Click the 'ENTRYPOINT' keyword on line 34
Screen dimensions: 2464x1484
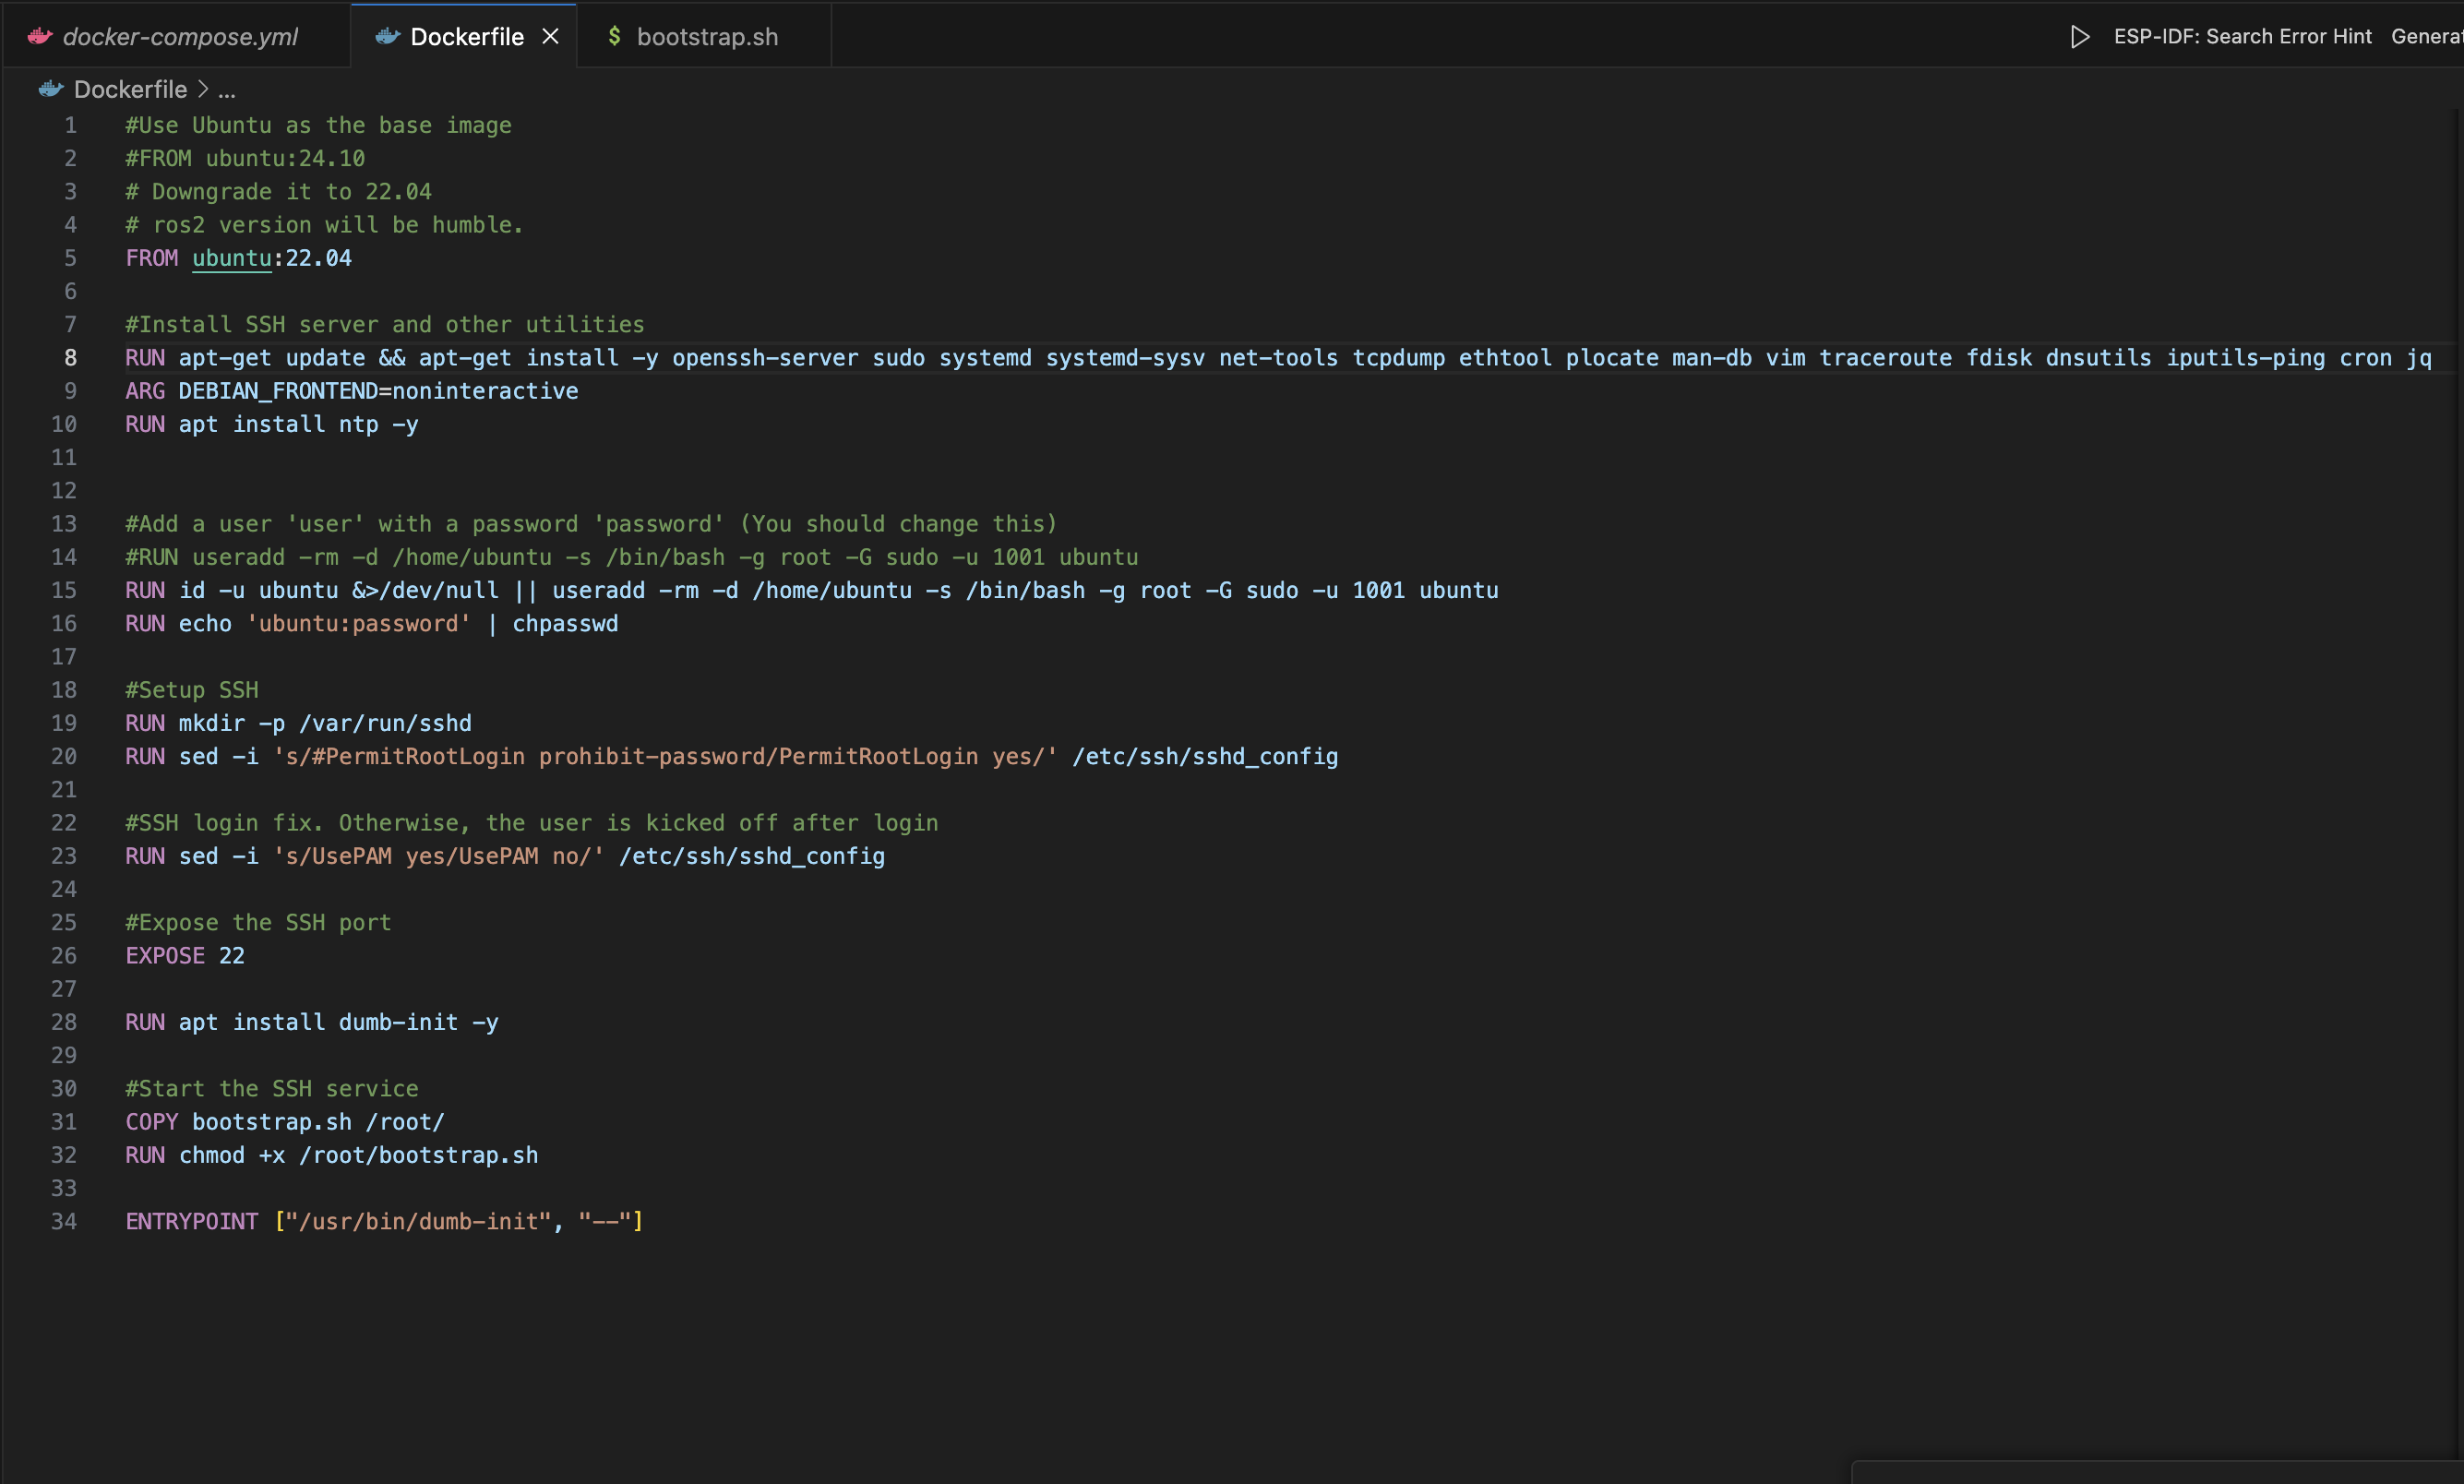(x=192, y=1221)
